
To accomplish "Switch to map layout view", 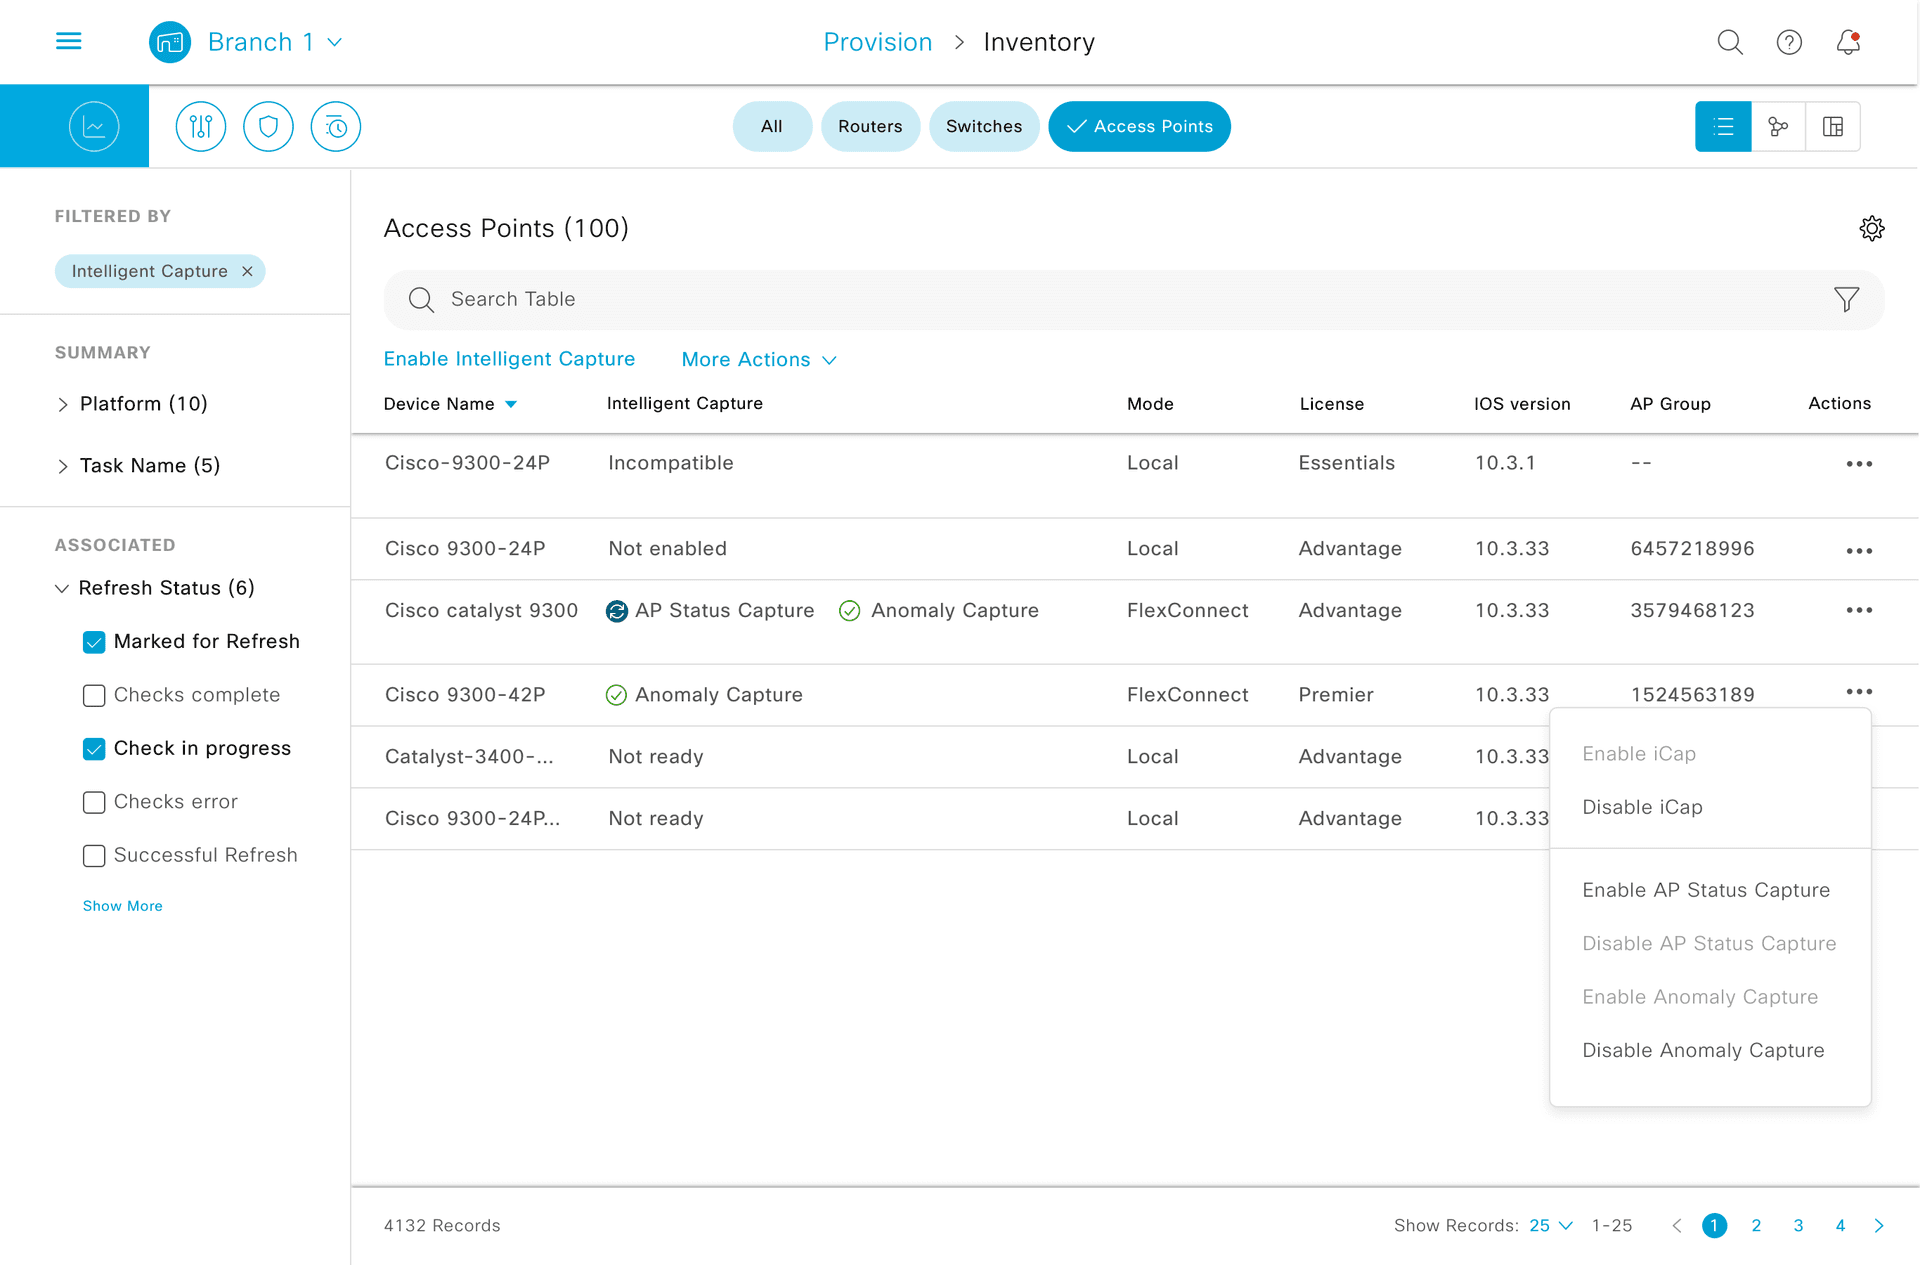I will click(x=1833, y=127).
